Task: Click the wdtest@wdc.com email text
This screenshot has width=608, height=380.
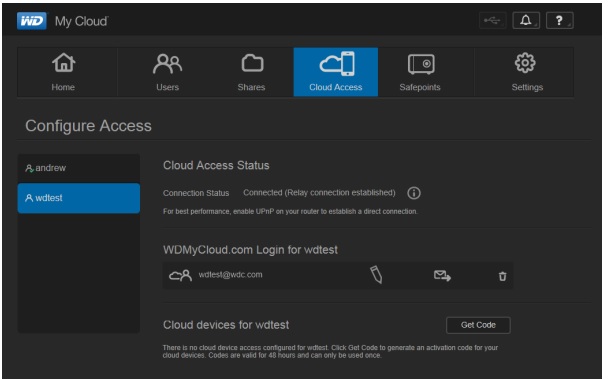Action: coord(230,275)
